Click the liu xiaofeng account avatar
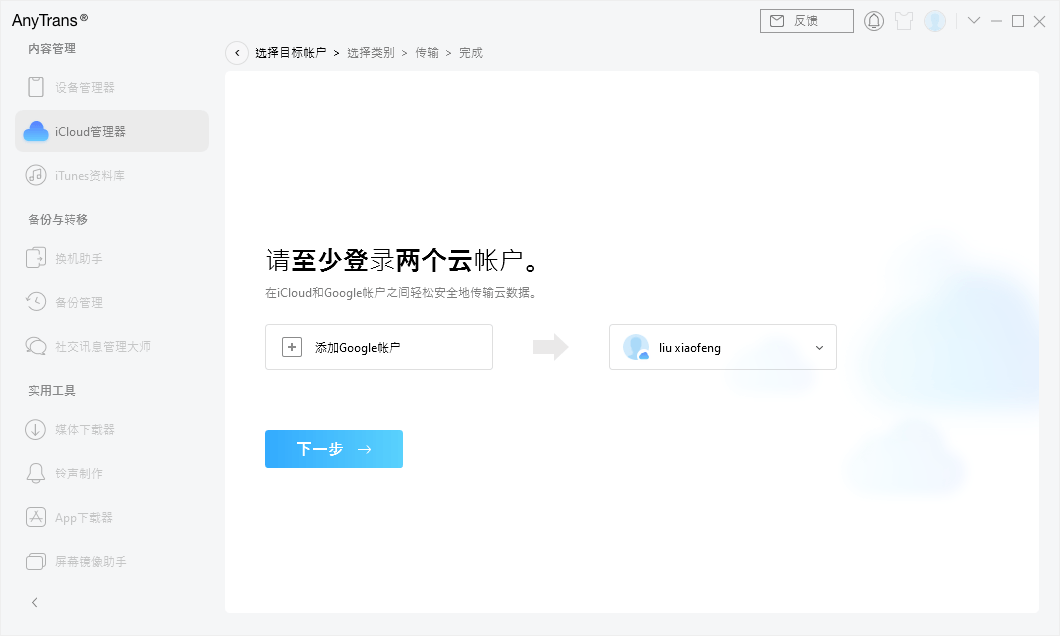This screenshot has width=1060, height=636. [636, 347]
